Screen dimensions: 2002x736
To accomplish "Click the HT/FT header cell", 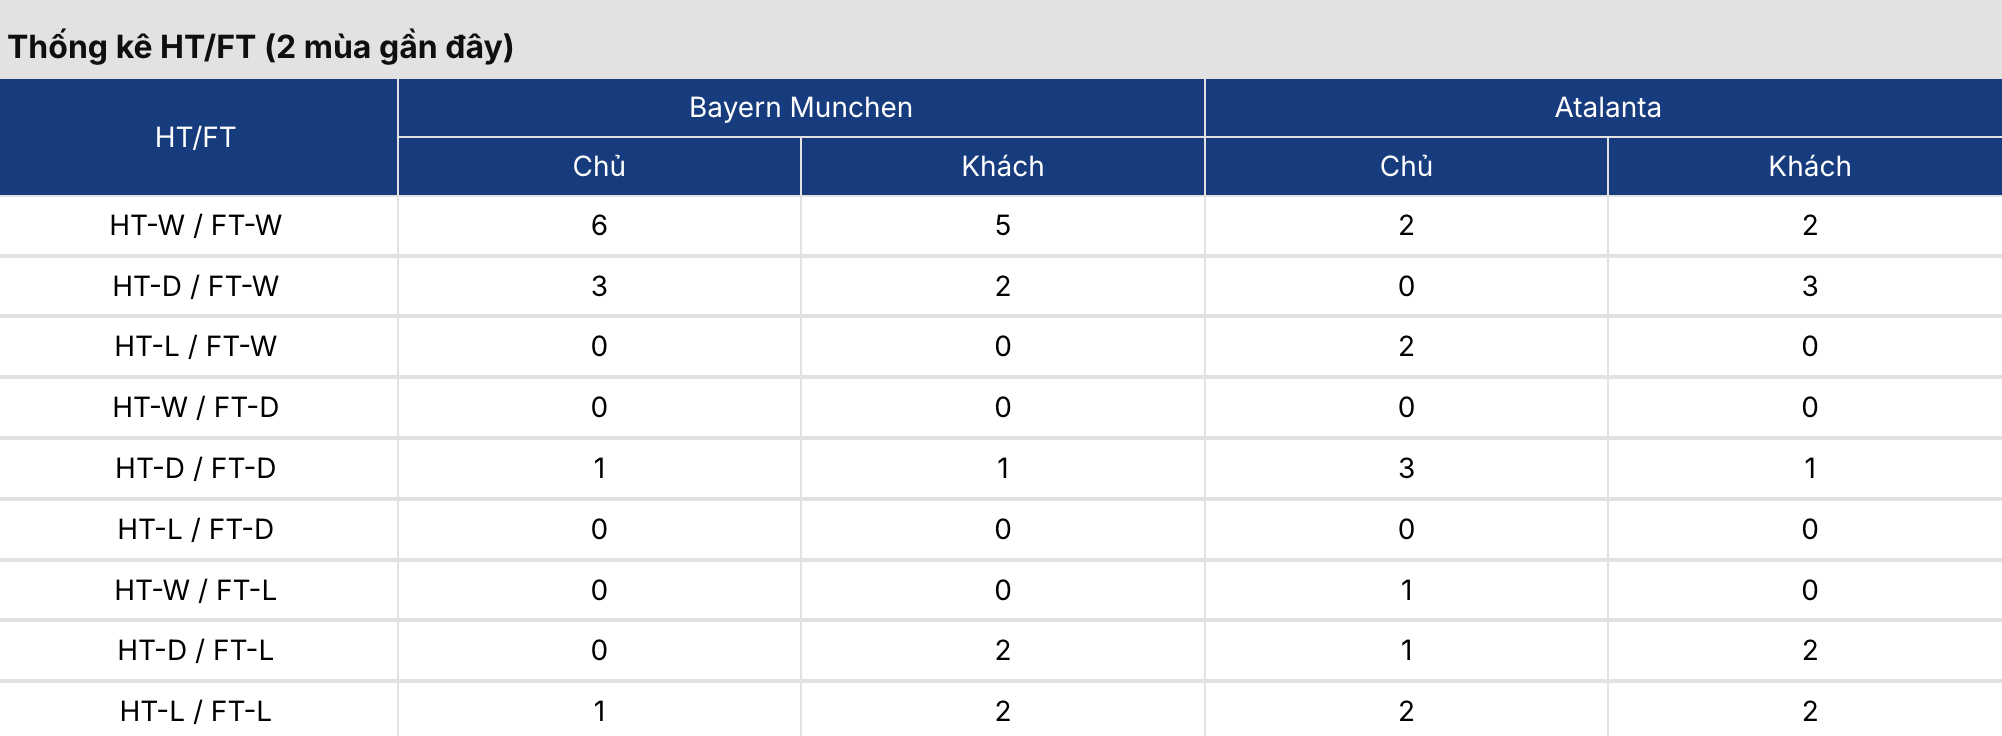I will tap(196, 137).
